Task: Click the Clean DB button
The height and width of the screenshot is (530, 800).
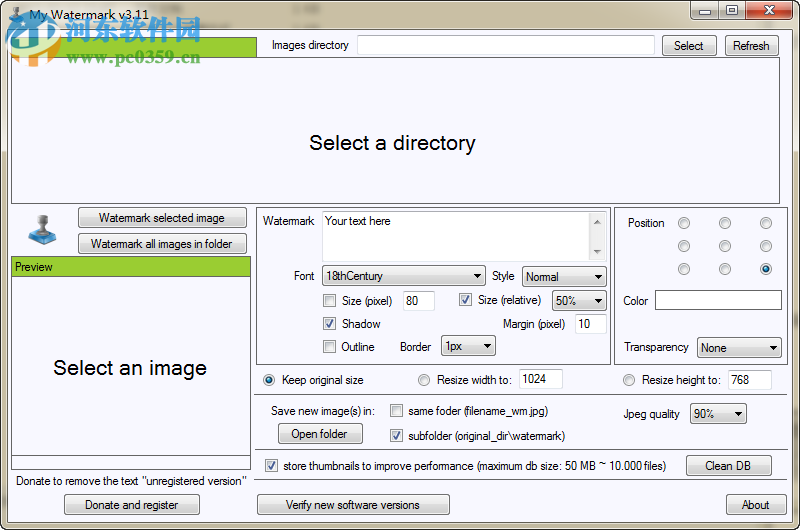Action: pyautogui.click(x=728, y=466)
